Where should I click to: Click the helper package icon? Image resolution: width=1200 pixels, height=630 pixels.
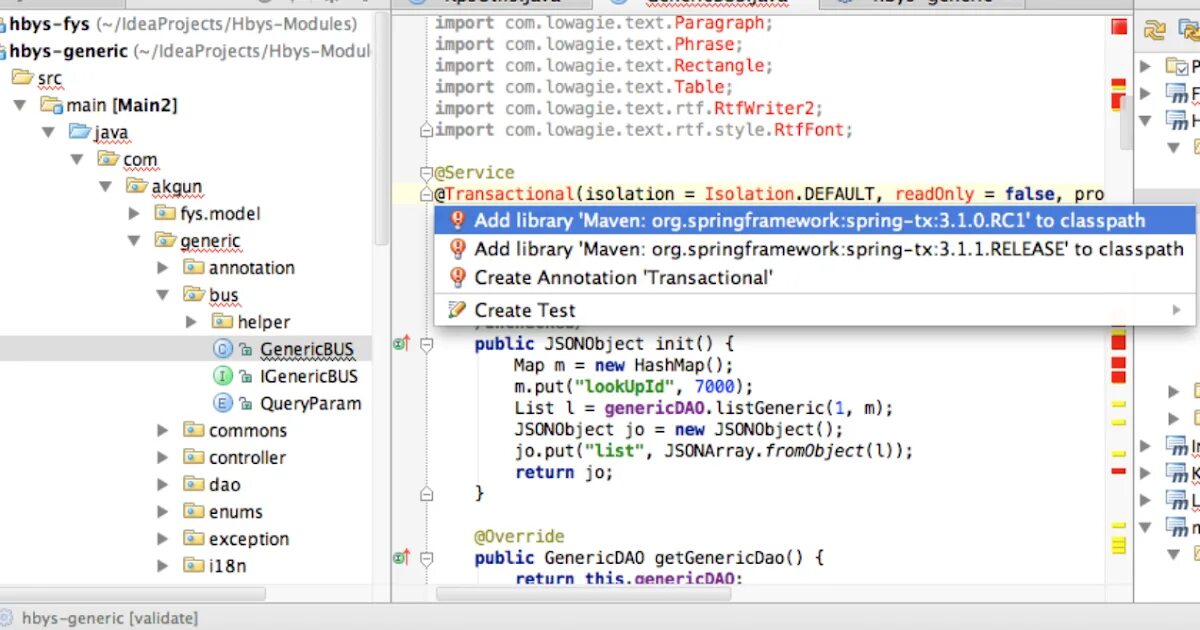click(x=222, y=322)
